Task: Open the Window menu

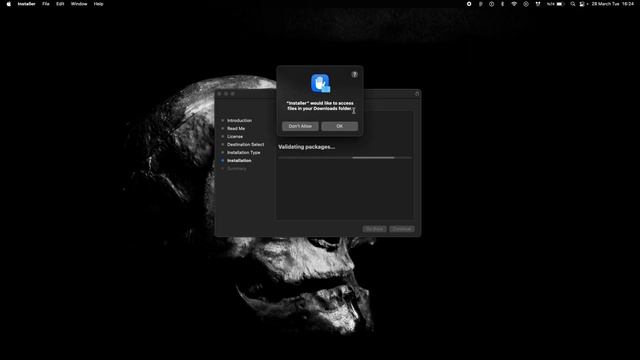Action: coord(79,4)
